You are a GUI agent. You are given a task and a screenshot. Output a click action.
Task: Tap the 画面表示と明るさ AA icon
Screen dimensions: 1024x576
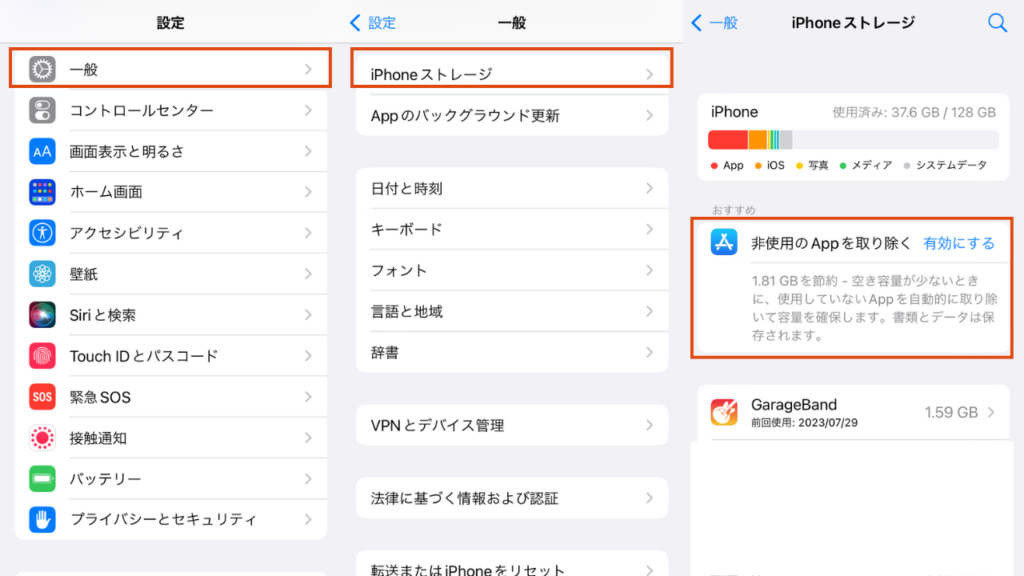[x=42, y=152]
